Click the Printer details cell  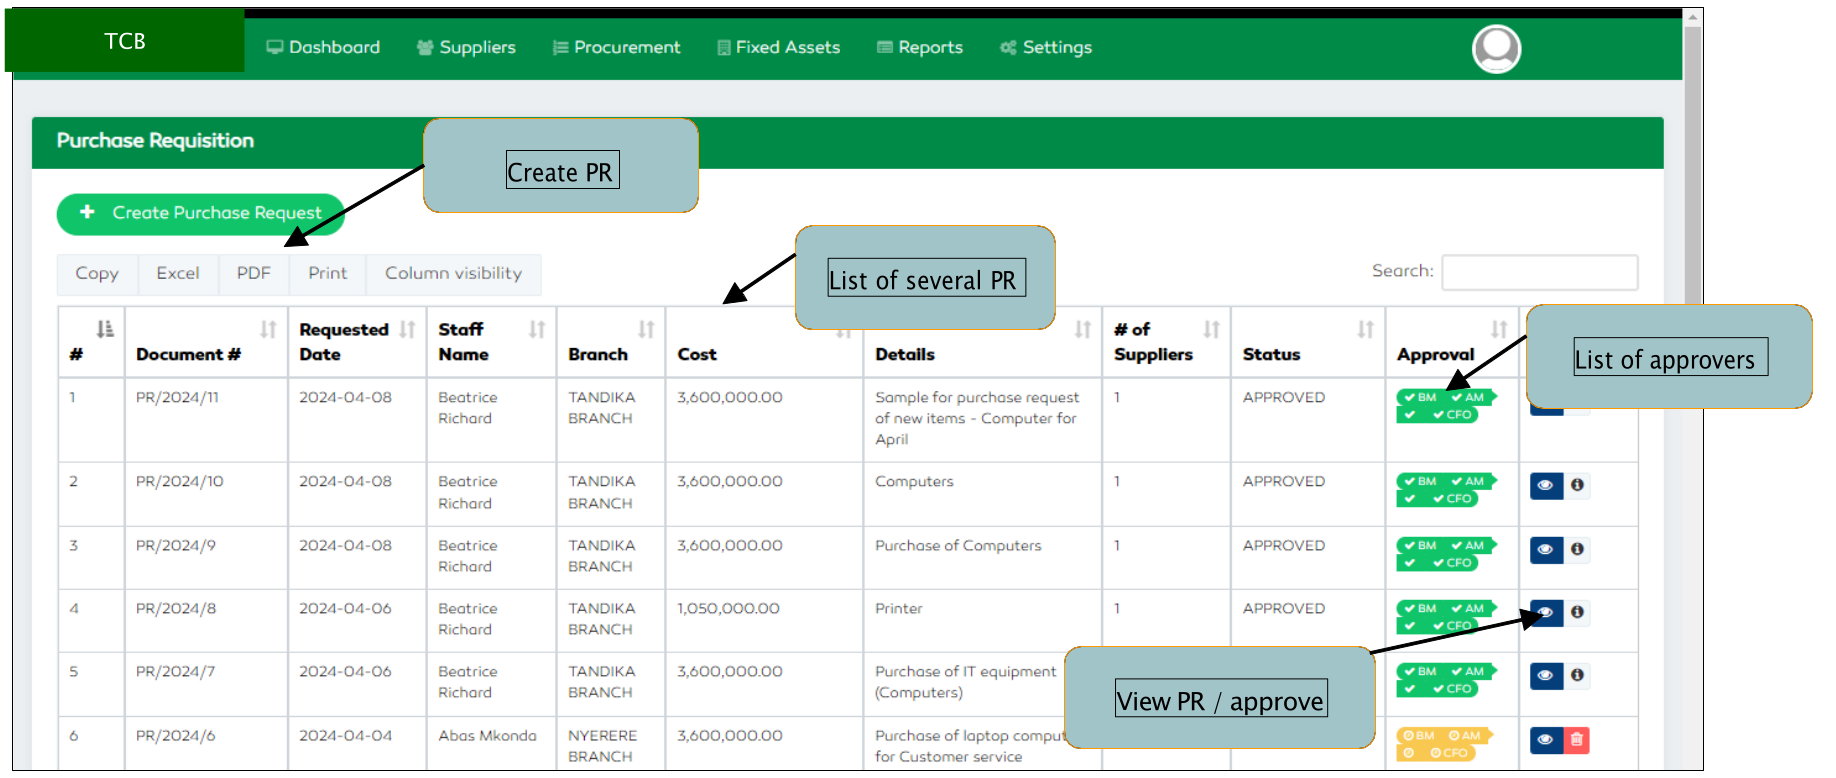point(899,608)
